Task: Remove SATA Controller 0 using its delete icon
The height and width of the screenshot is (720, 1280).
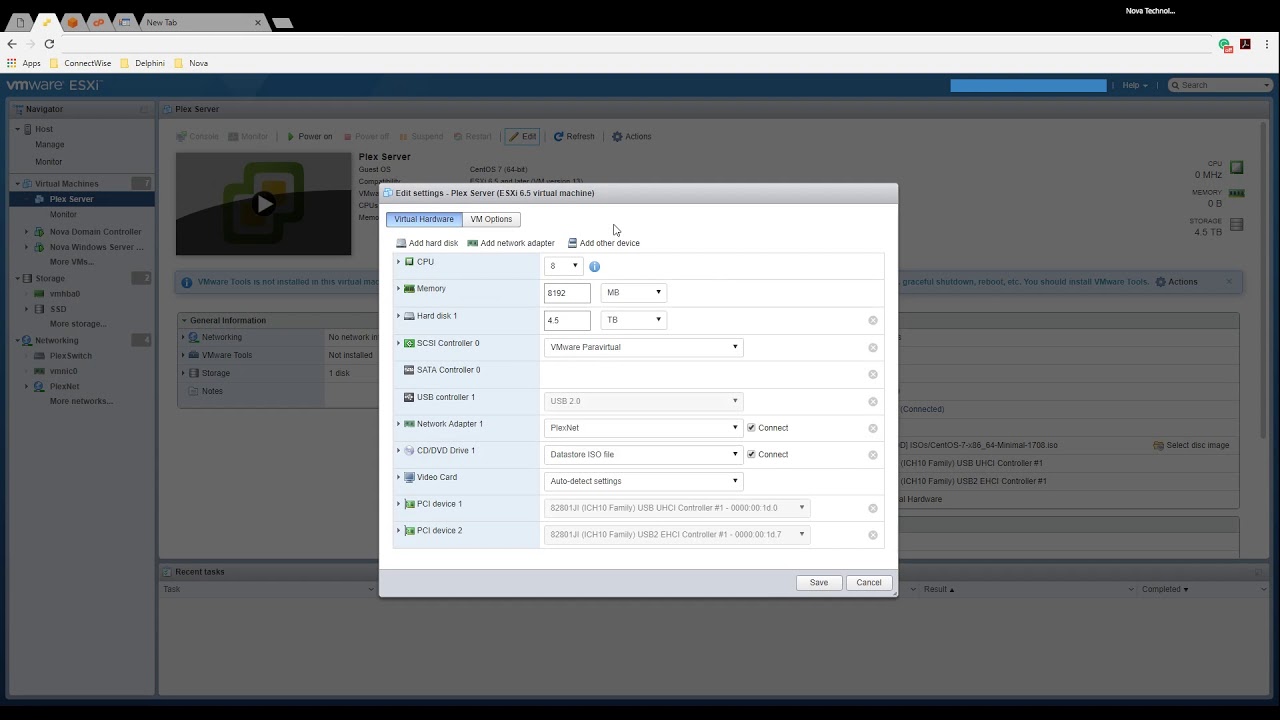Action: 873,374
